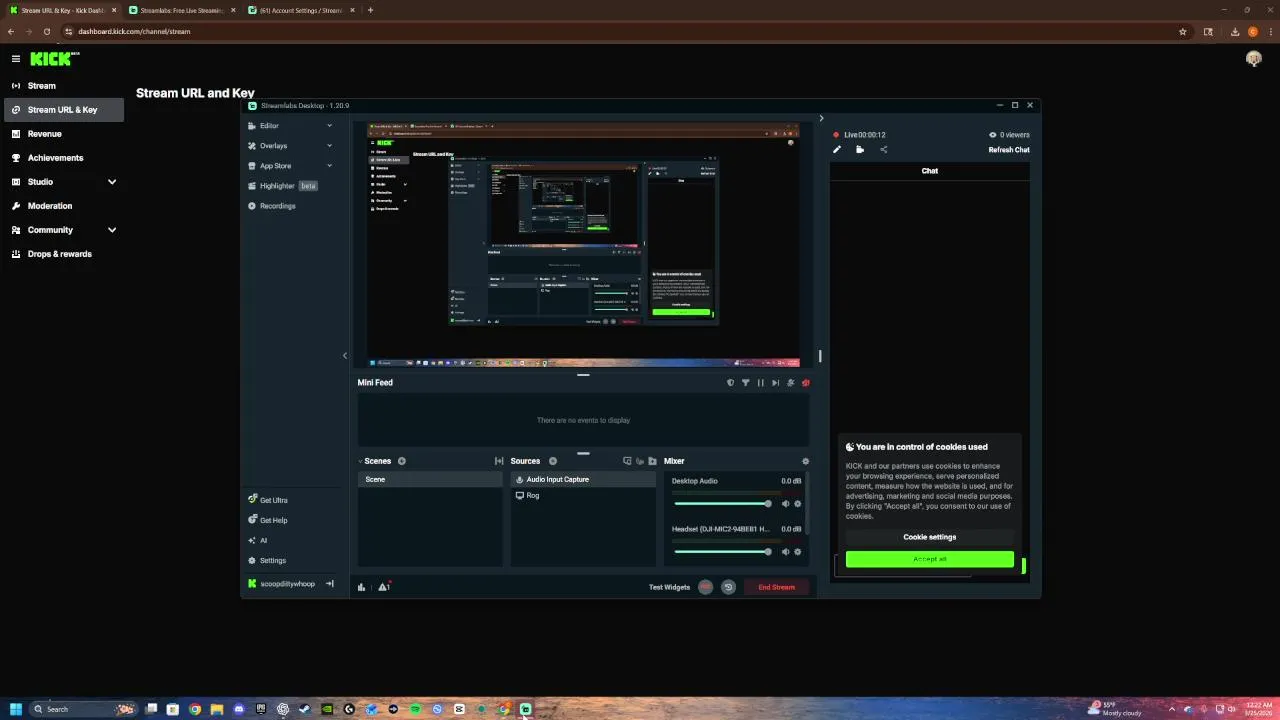Open Stream in the Kick dashboard sidebar
Viewport: 1280px width, 720px height.
click(x=63, y=86)
